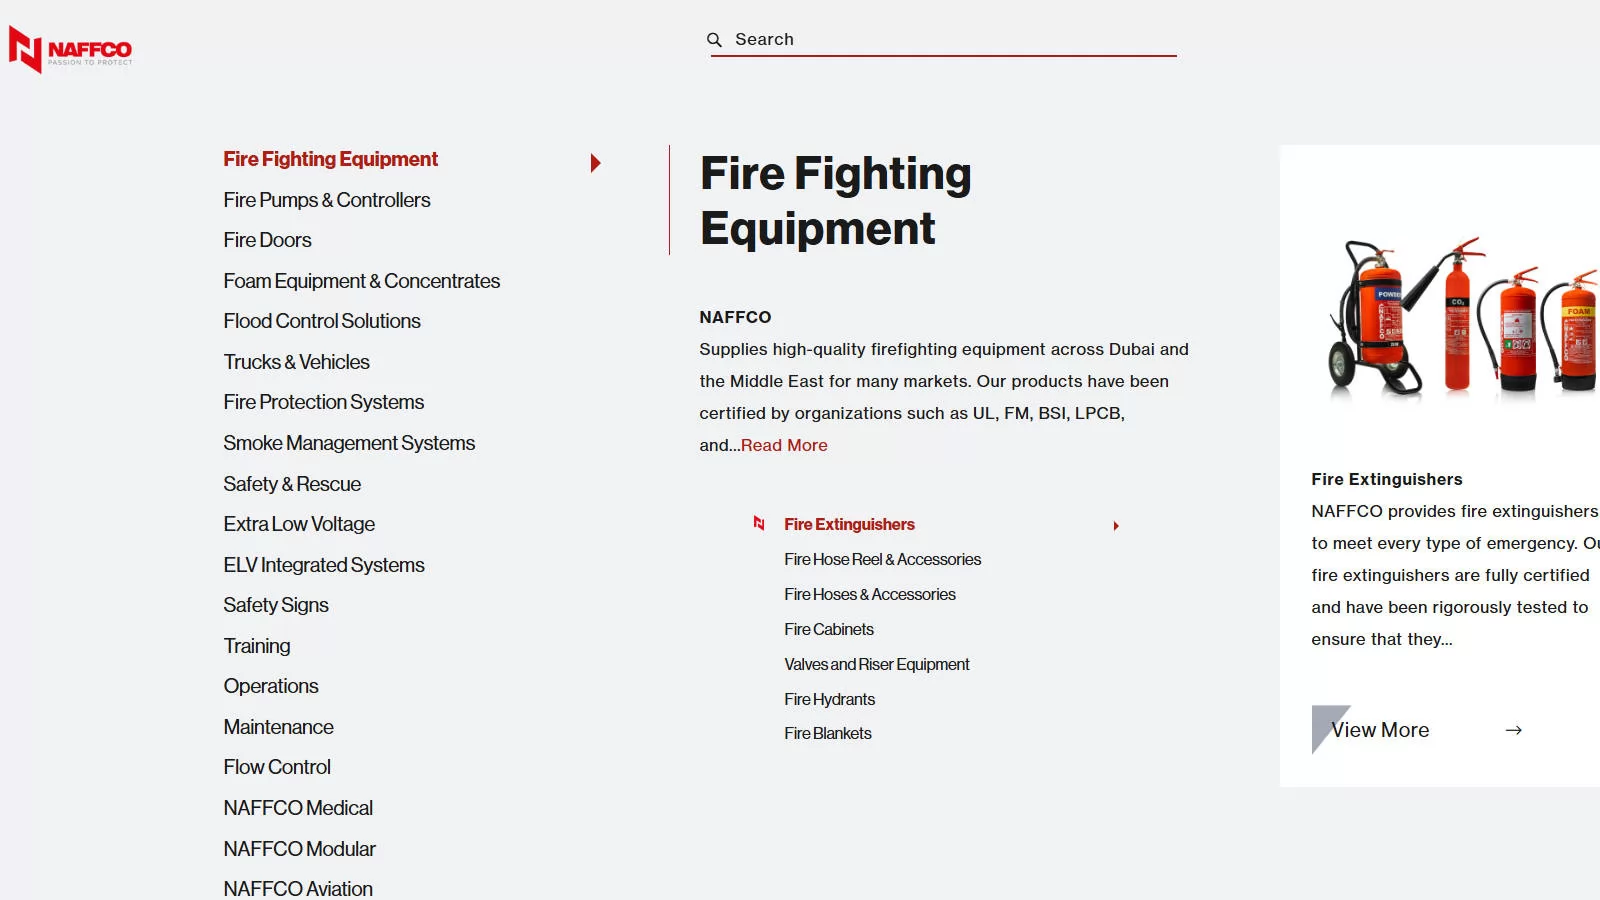Click the NAFFCO emblem beside Fire Extinguishers

[759, 523]
